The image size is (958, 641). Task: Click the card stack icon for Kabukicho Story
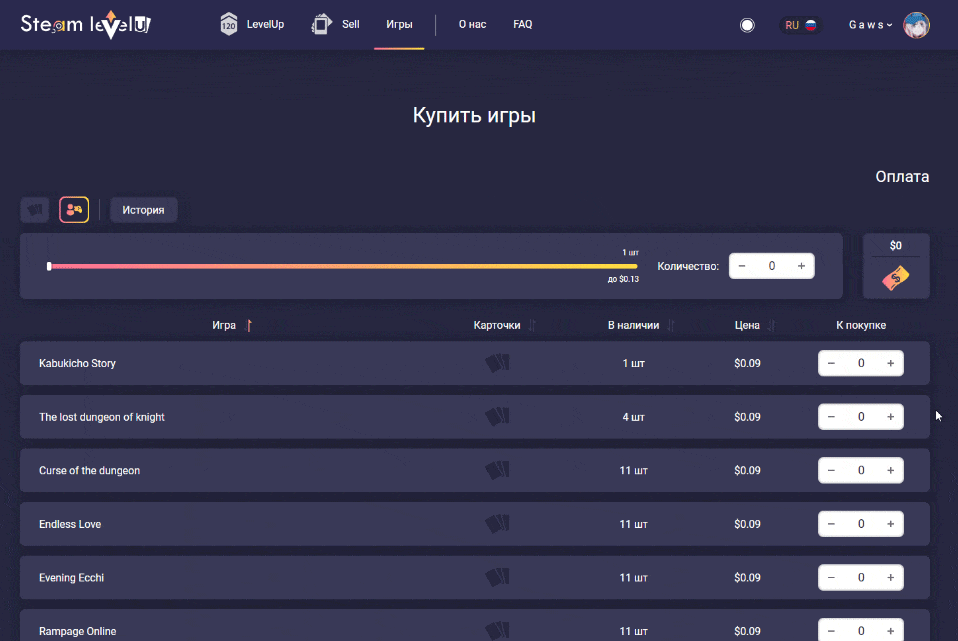497,362
